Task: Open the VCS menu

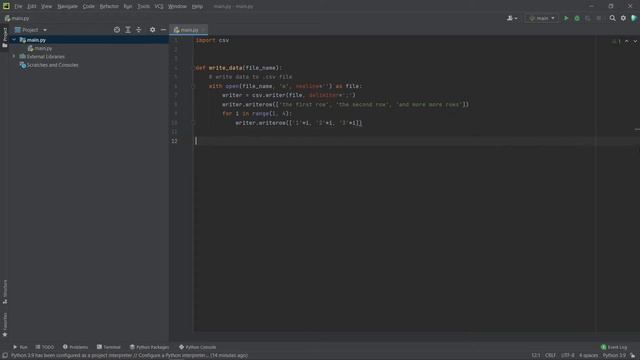Action: [159, 7]
